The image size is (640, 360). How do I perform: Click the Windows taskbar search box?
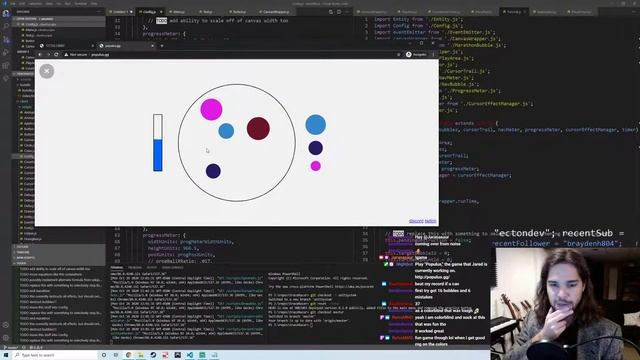[55, 355]
